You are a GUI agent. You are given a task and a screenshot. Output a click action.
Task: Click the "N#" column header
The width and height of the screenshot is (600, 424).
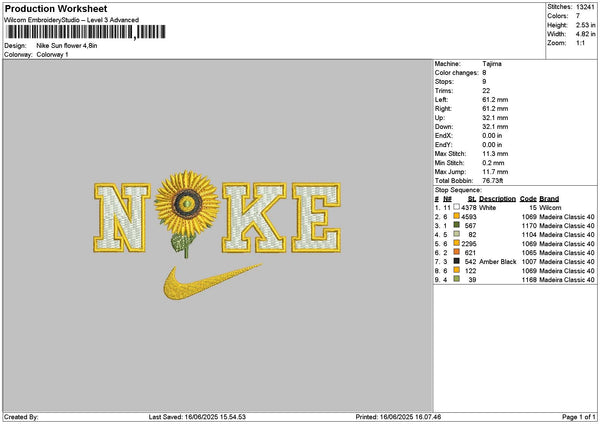point(447,199)
